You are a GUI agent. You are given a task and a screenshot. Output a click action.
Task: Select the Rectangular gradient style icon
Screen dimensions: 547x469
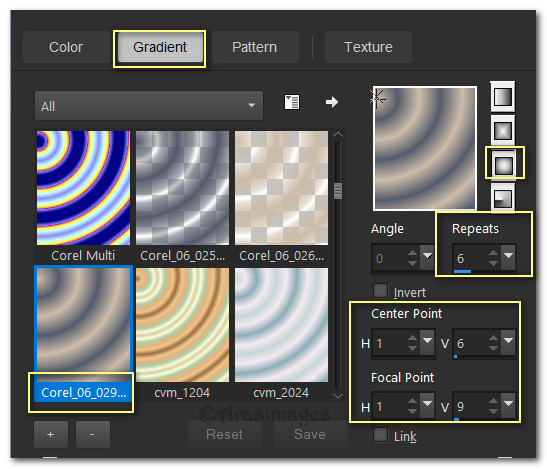coord(503,131)
